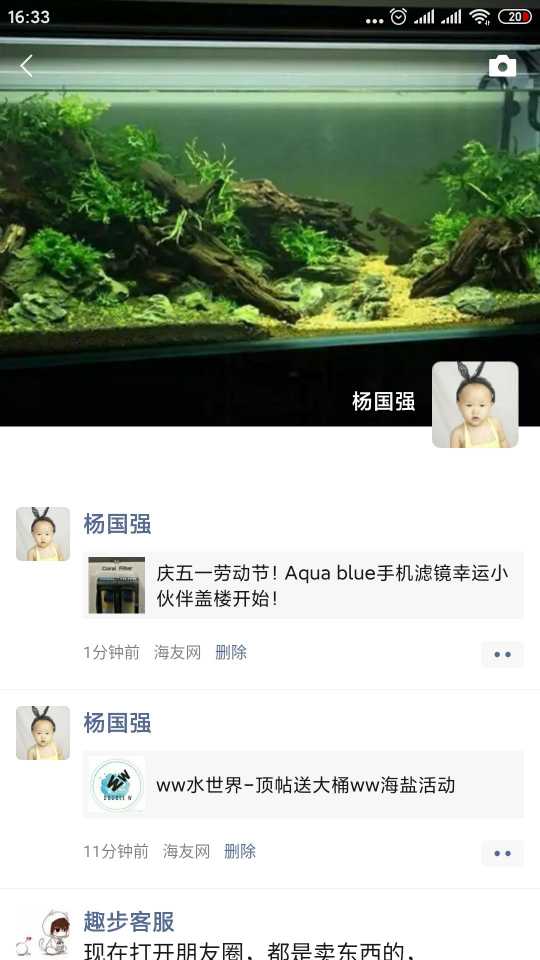Open the camera icon to post
This screenshot has height=960, width=540.
pos(502,66)
